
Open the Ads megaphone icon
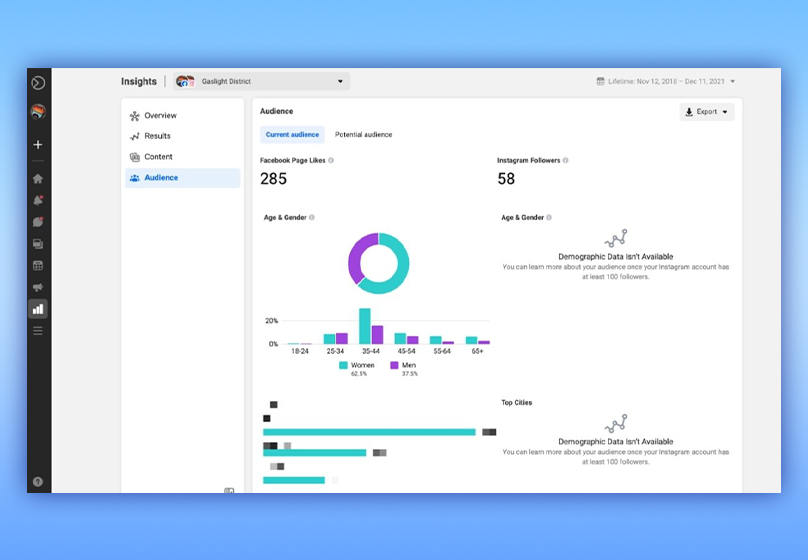coord(38,287)
